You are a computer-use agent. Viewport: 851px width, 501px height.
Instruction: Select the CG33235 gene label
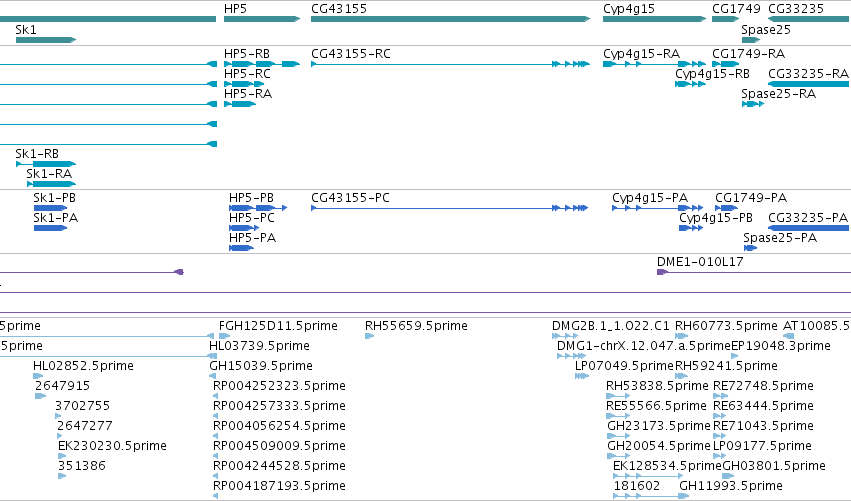point(796,9)
